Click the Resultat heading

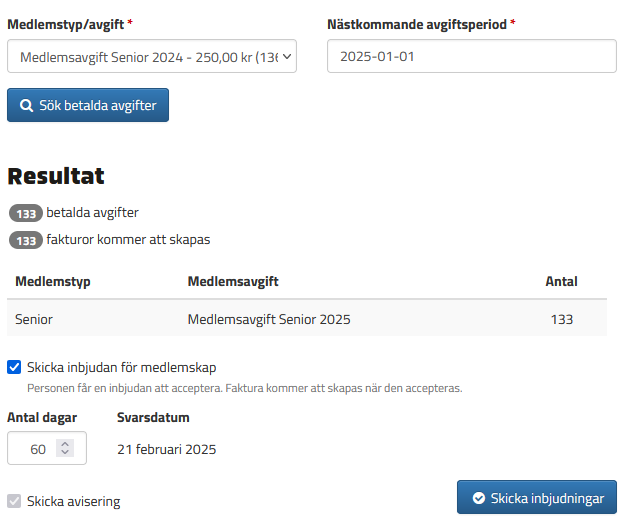[x=56, y=176]
